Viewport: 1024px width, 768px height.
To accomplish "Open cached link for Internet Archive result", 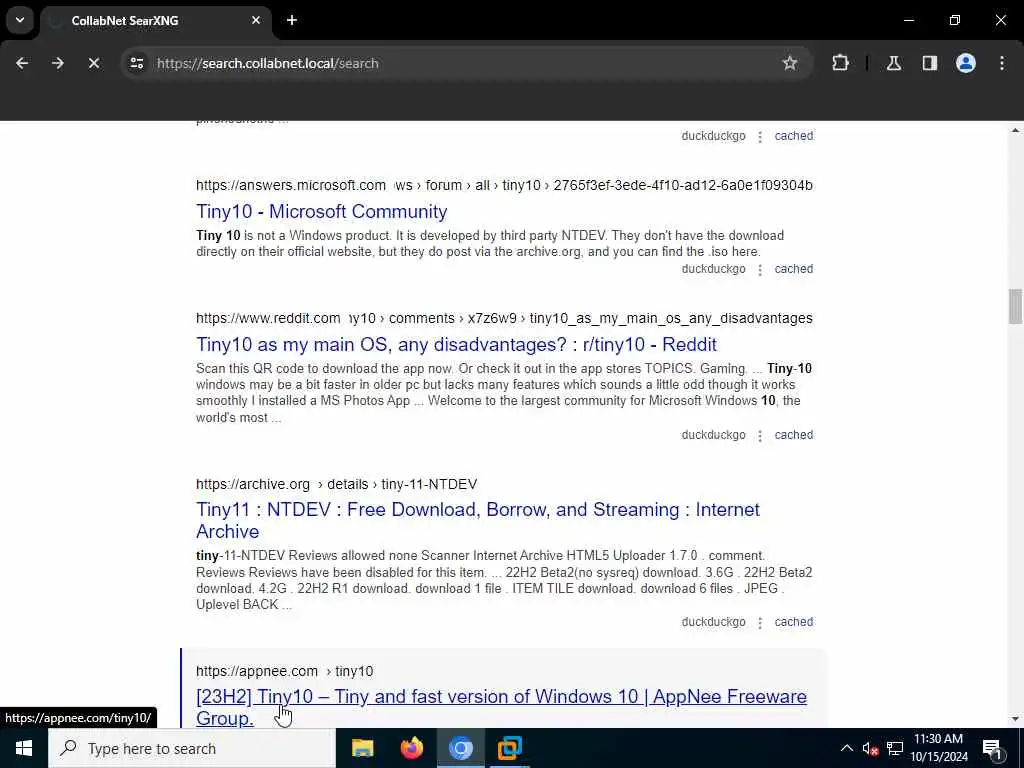I will pyautogui.click(x=793, y=622).
